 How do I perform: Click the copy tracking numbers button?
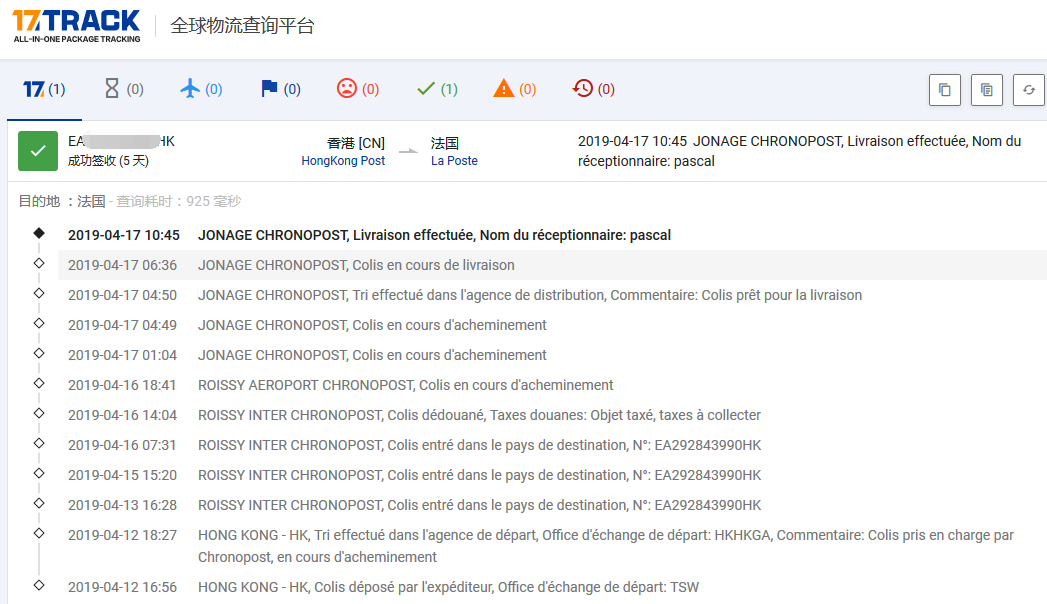point(944,90)
